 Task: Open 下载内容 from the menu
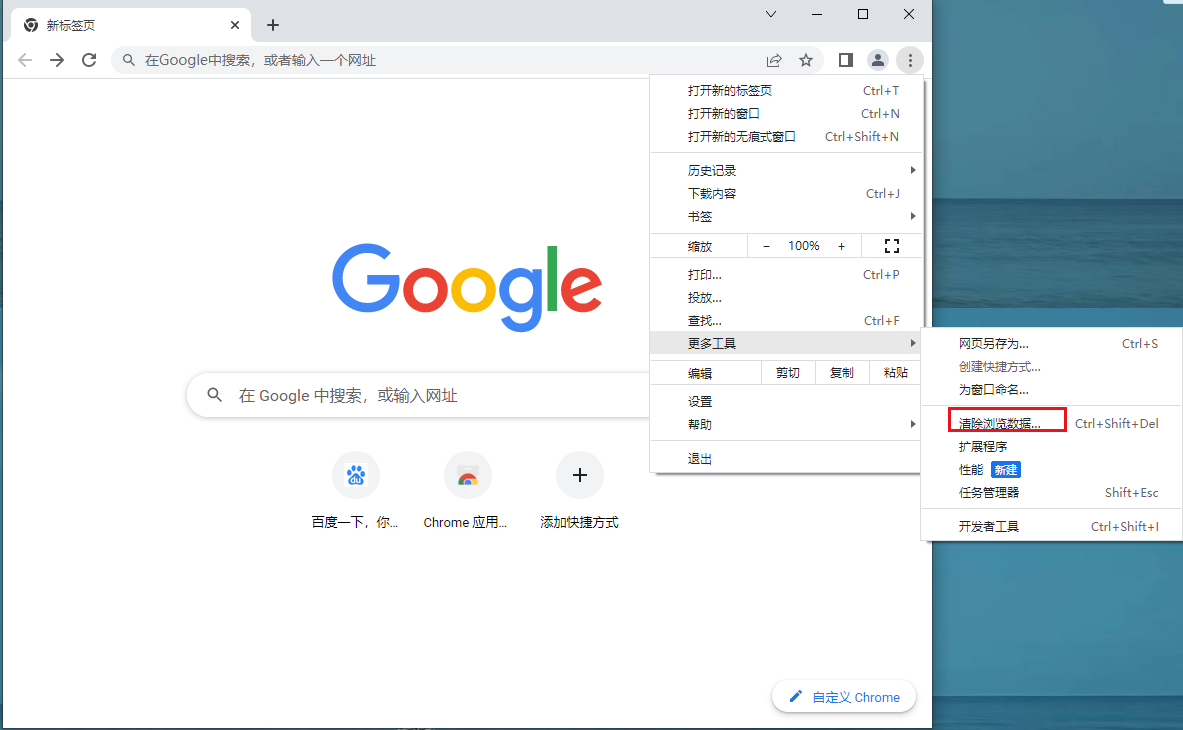[x=785, y=194]
